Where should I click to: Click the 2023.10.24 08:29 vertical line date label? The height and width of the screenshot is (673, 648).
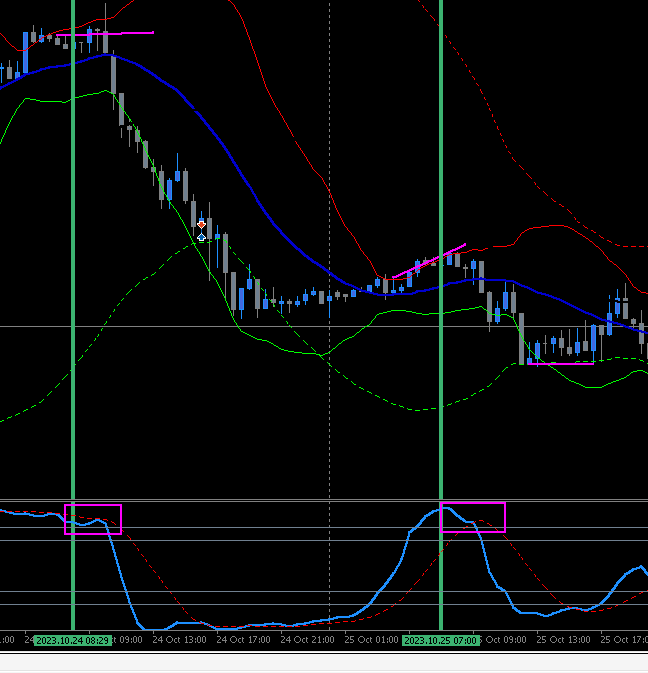coord(73,640)
